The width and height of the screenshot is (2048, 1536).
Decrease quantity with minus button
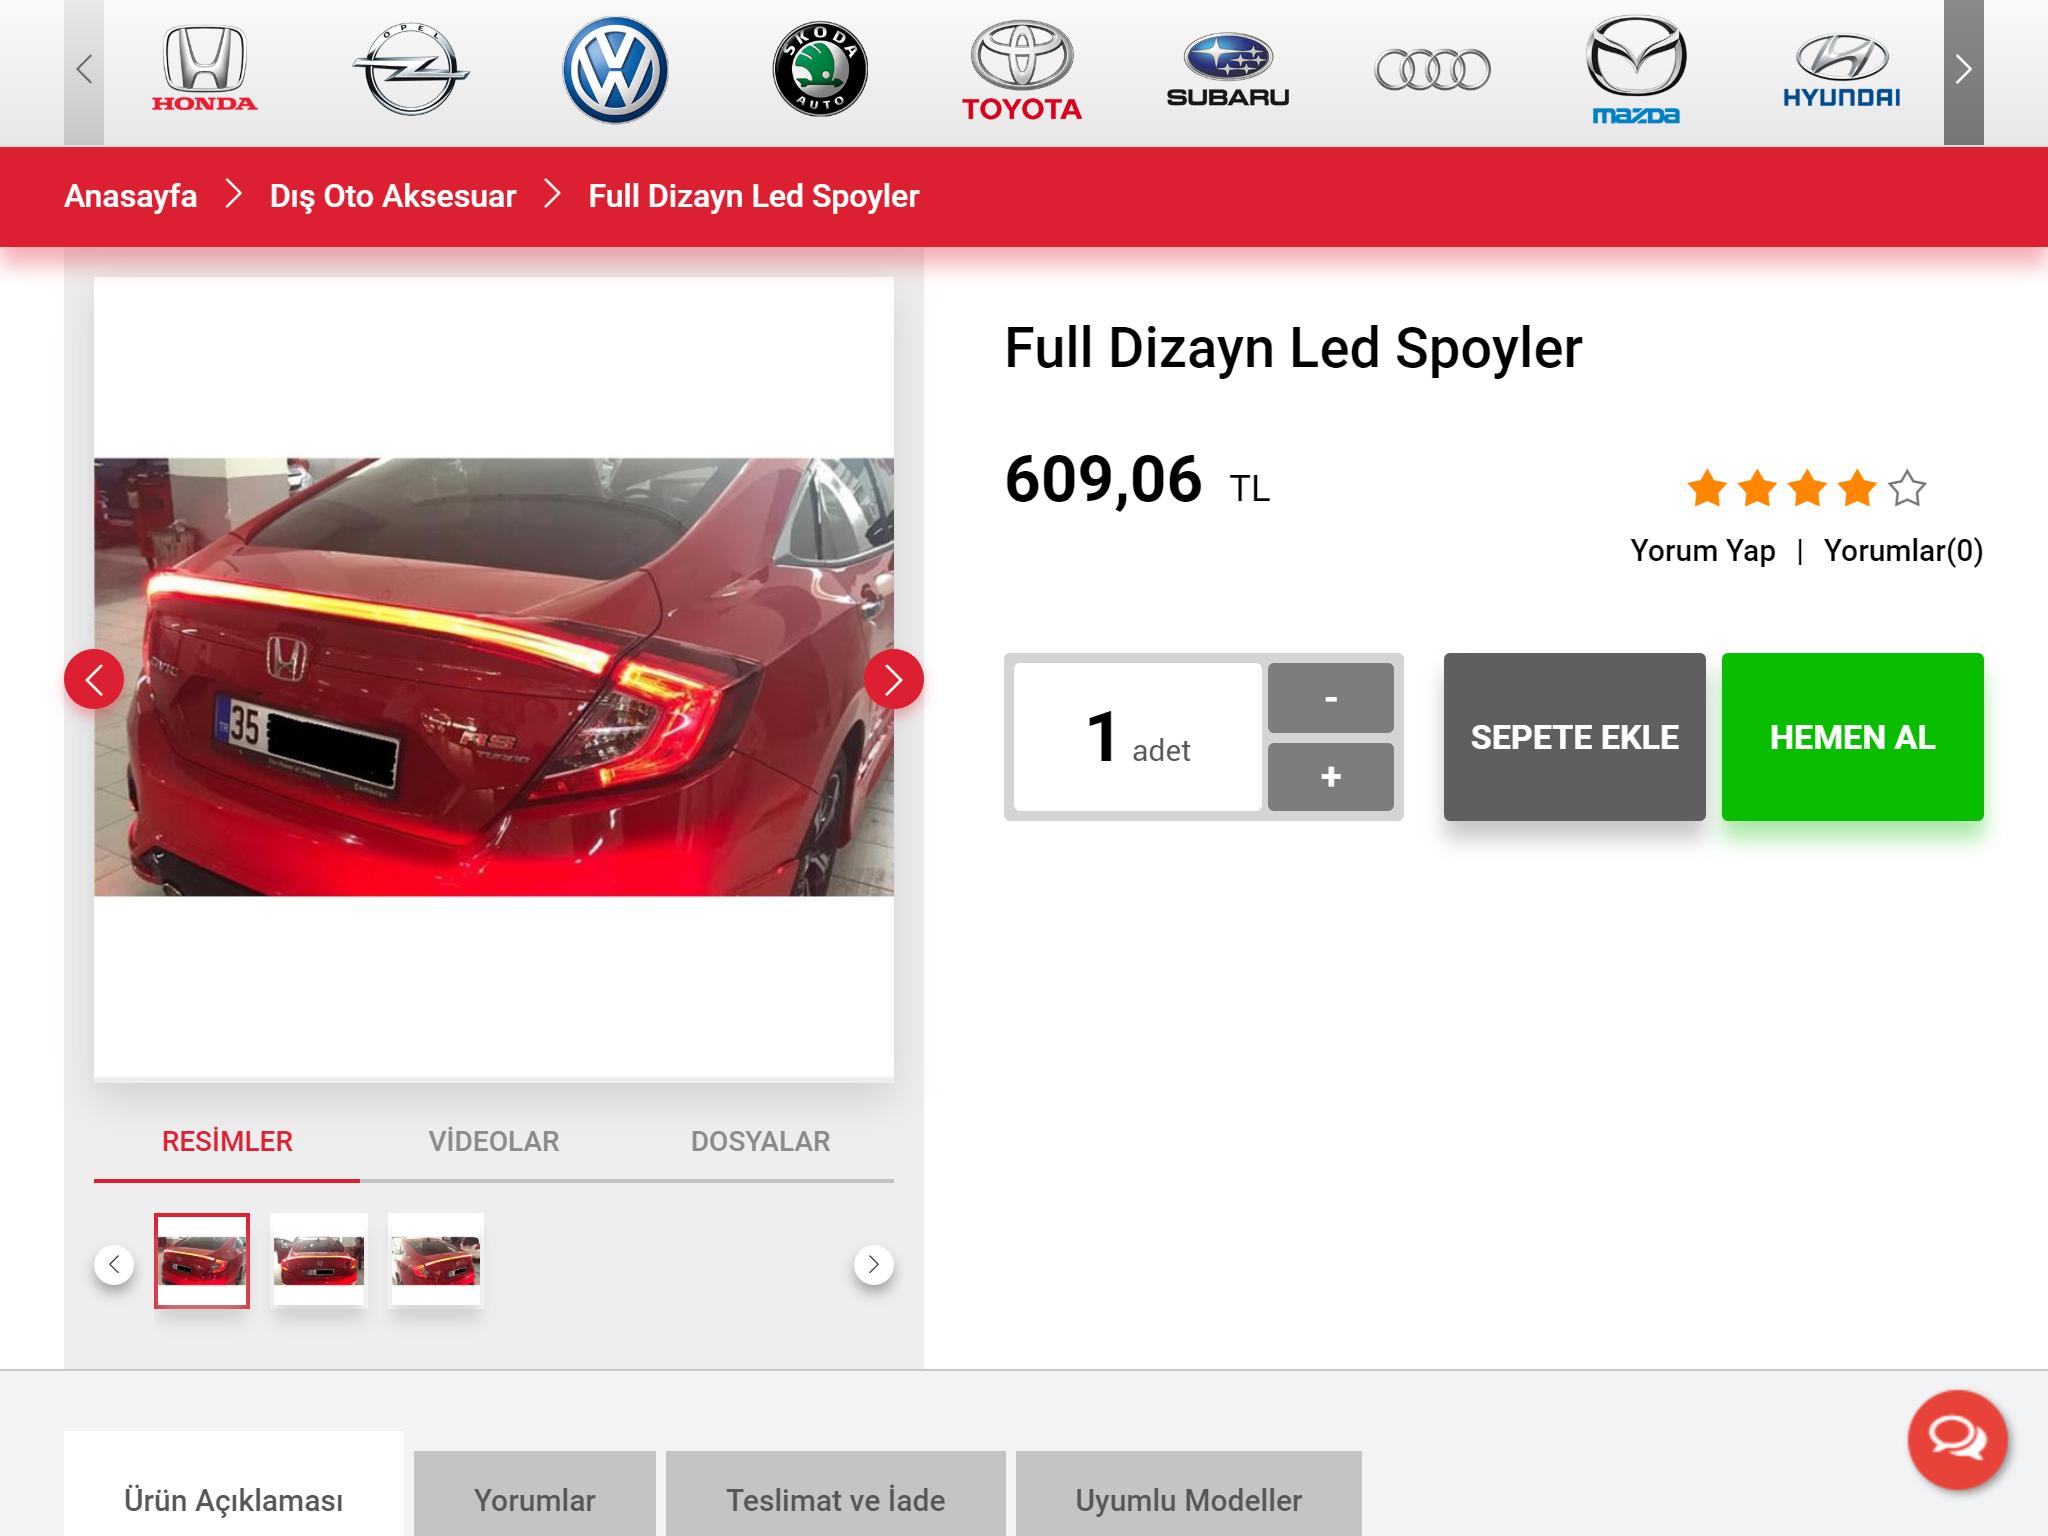(x=1330, y=697)
